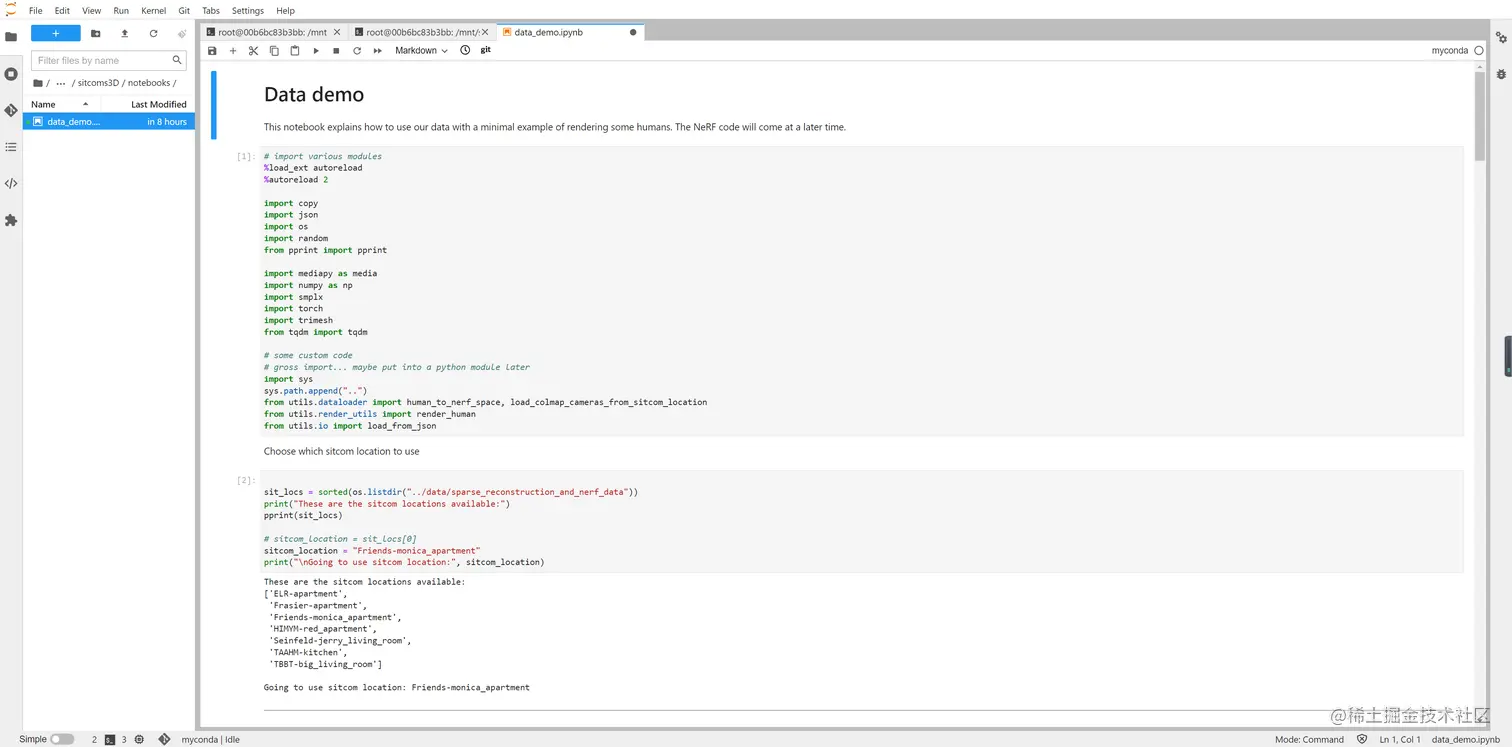Open the Settings menu
The width and height of the screenshot is (1512, 747).
click(248, 11)
